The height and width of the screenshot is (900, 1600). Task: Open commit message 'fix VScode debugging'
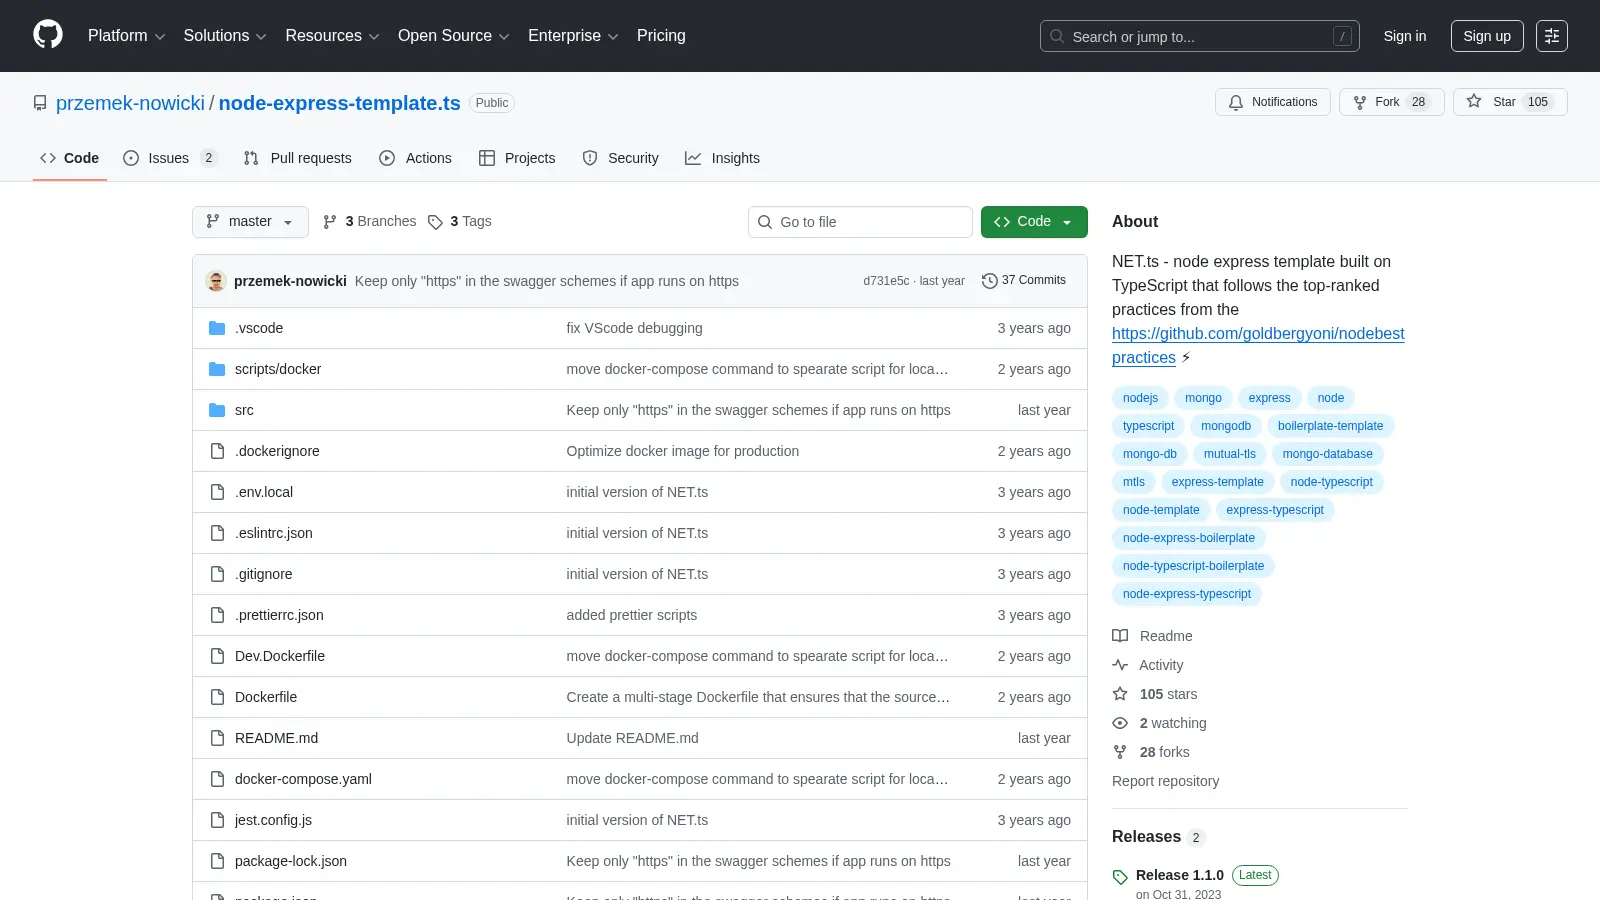634,328
